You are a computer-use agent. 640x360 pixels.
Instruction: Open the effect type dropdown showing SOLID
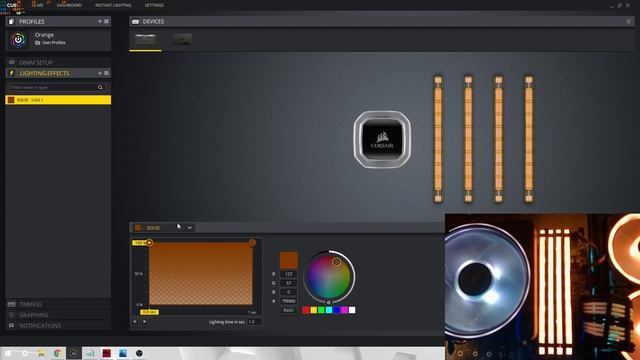point(163,227)
